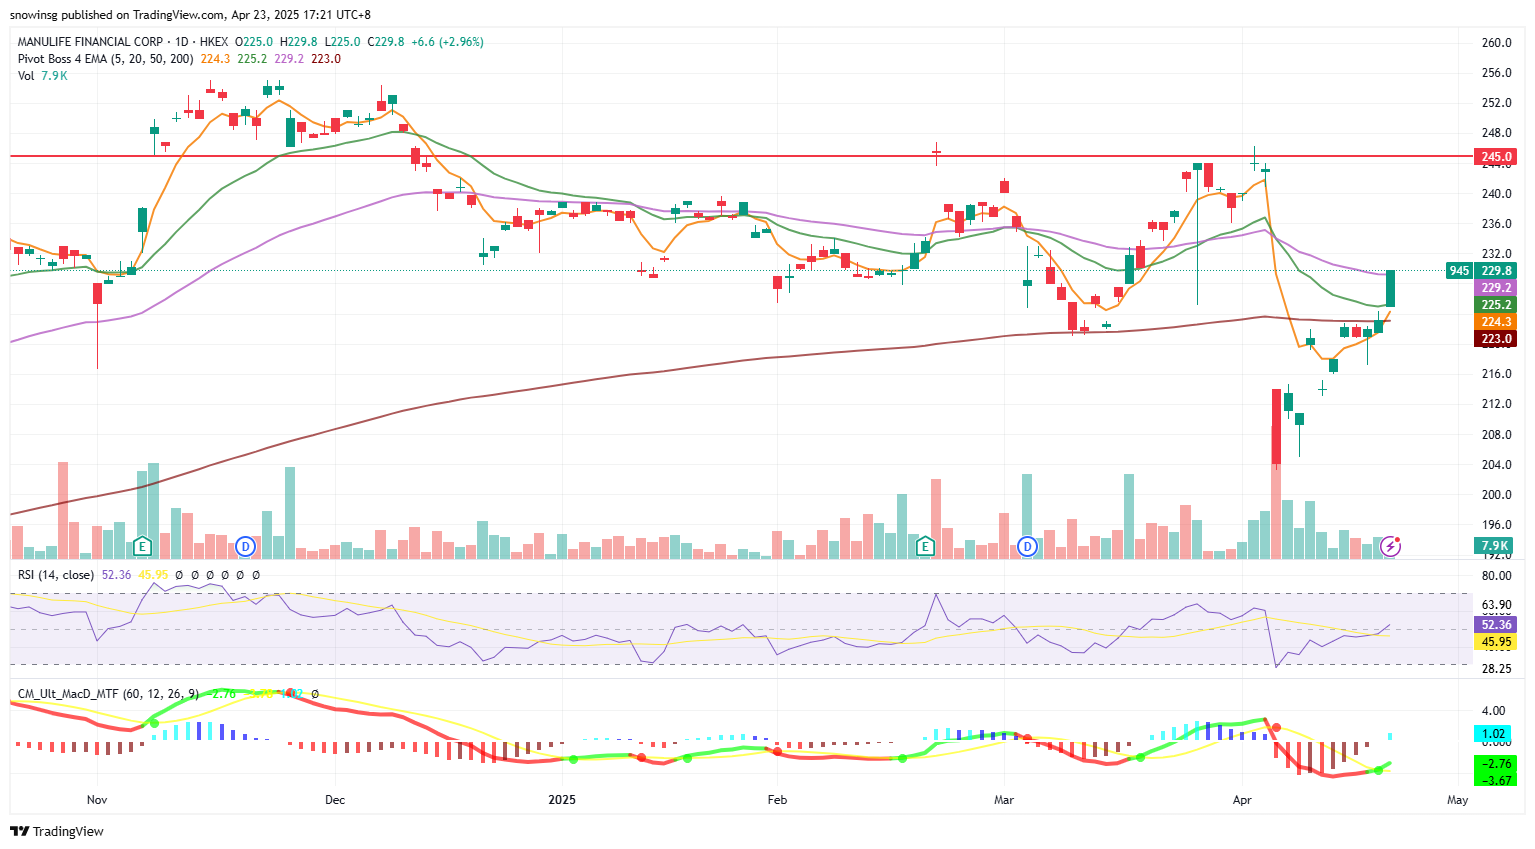Click the purple 52.36 RSI axis label
The image size is (1535, 849).
[1496, 625]
